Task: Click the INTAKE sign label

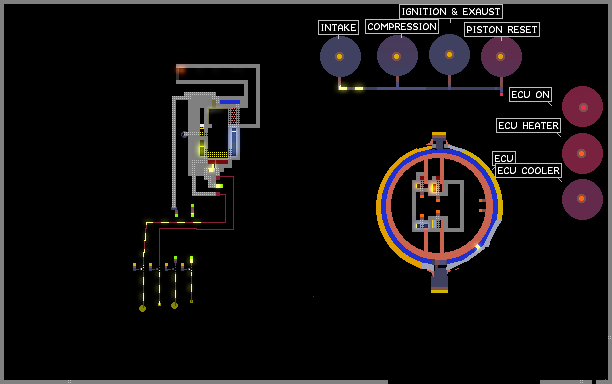Action: tap(338, 28)
